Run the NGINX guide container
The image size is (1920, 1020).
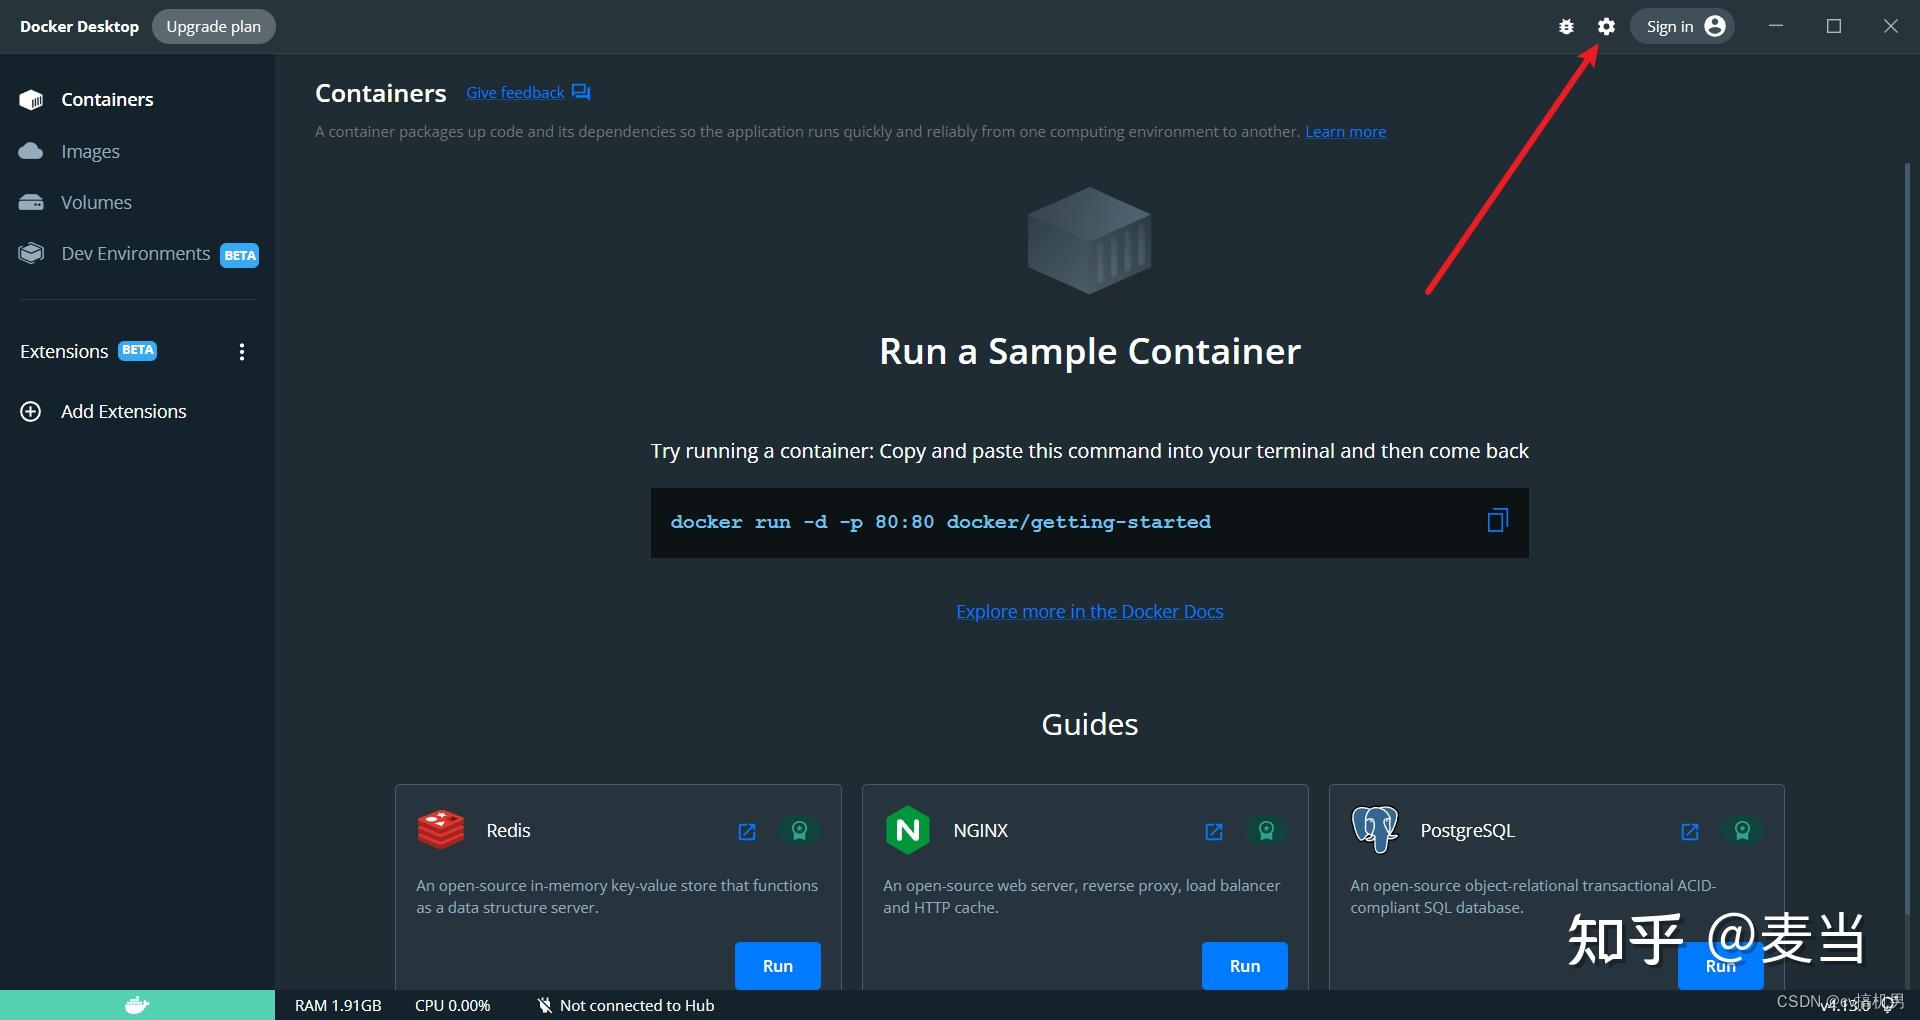pyautogui.click(x=1244, y=966)
